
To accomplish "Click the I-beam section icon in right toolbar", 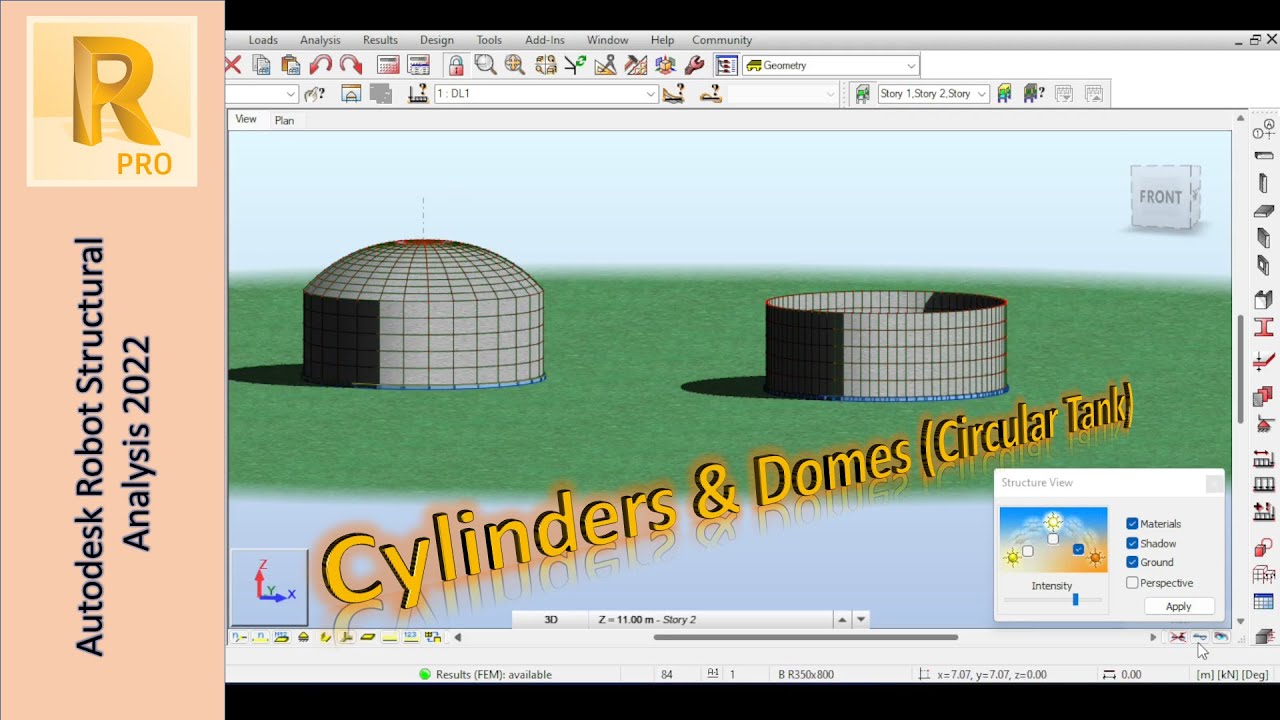I will (1264, 328).
